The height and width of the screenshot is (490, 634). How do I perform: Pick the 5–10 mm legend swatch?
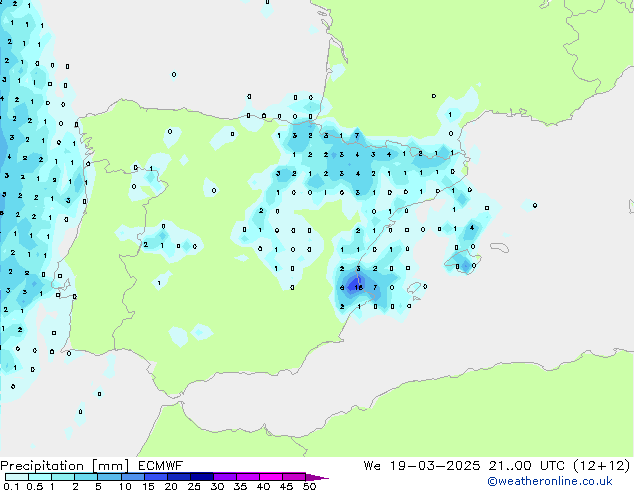point(109,477)
